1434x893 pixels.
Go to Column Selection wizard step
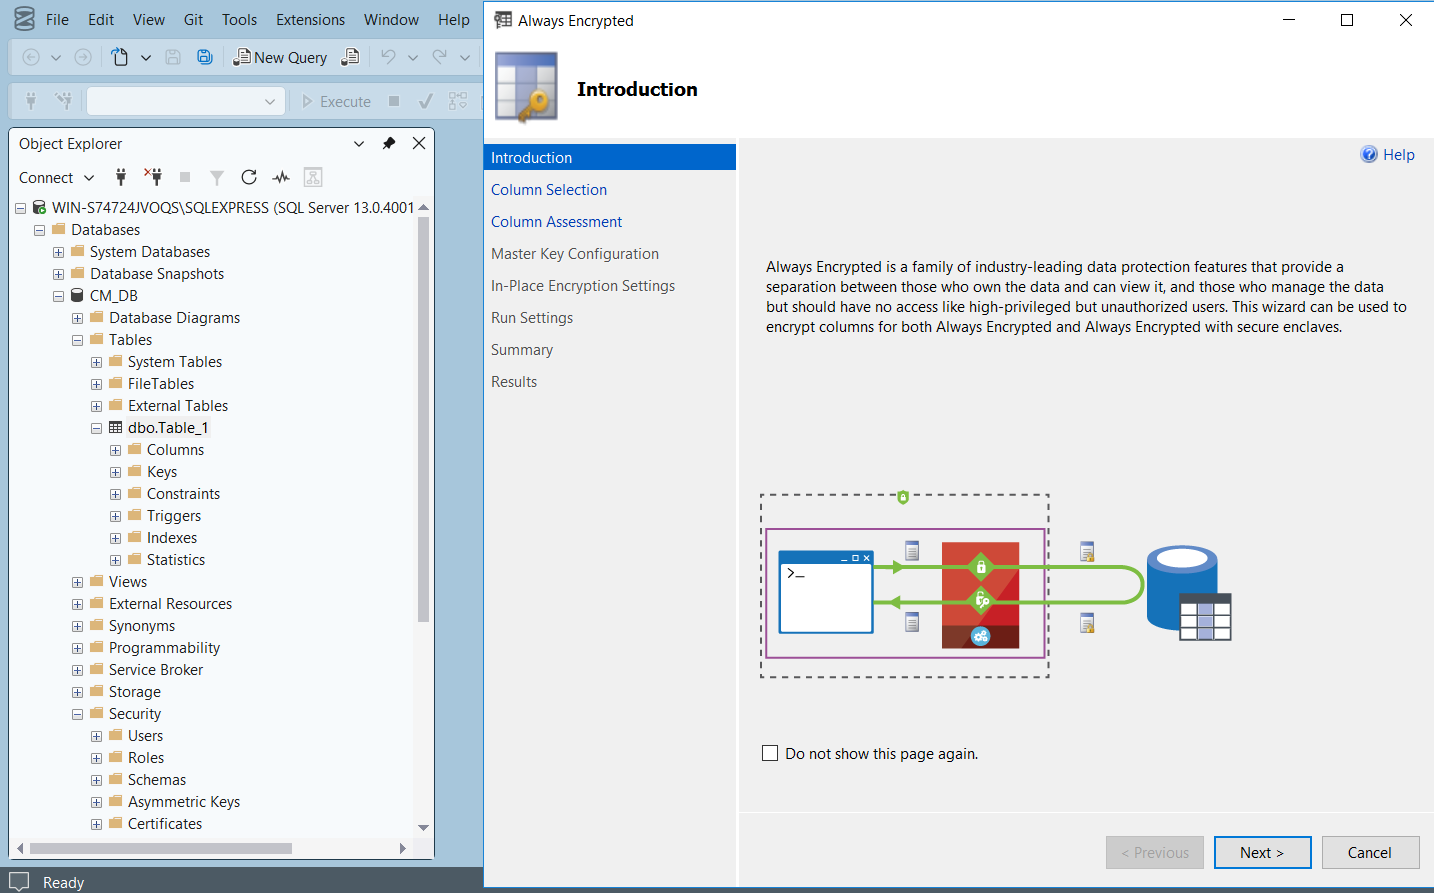(549, 189)
